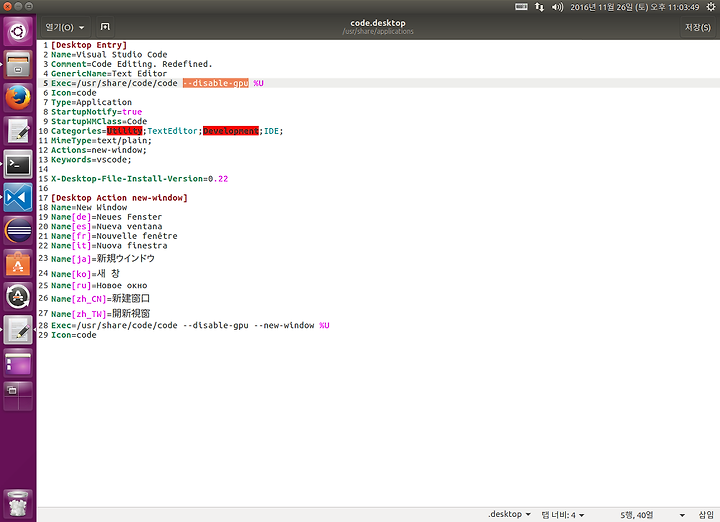
Task: Close the gedit window
Action: (7, 6)
